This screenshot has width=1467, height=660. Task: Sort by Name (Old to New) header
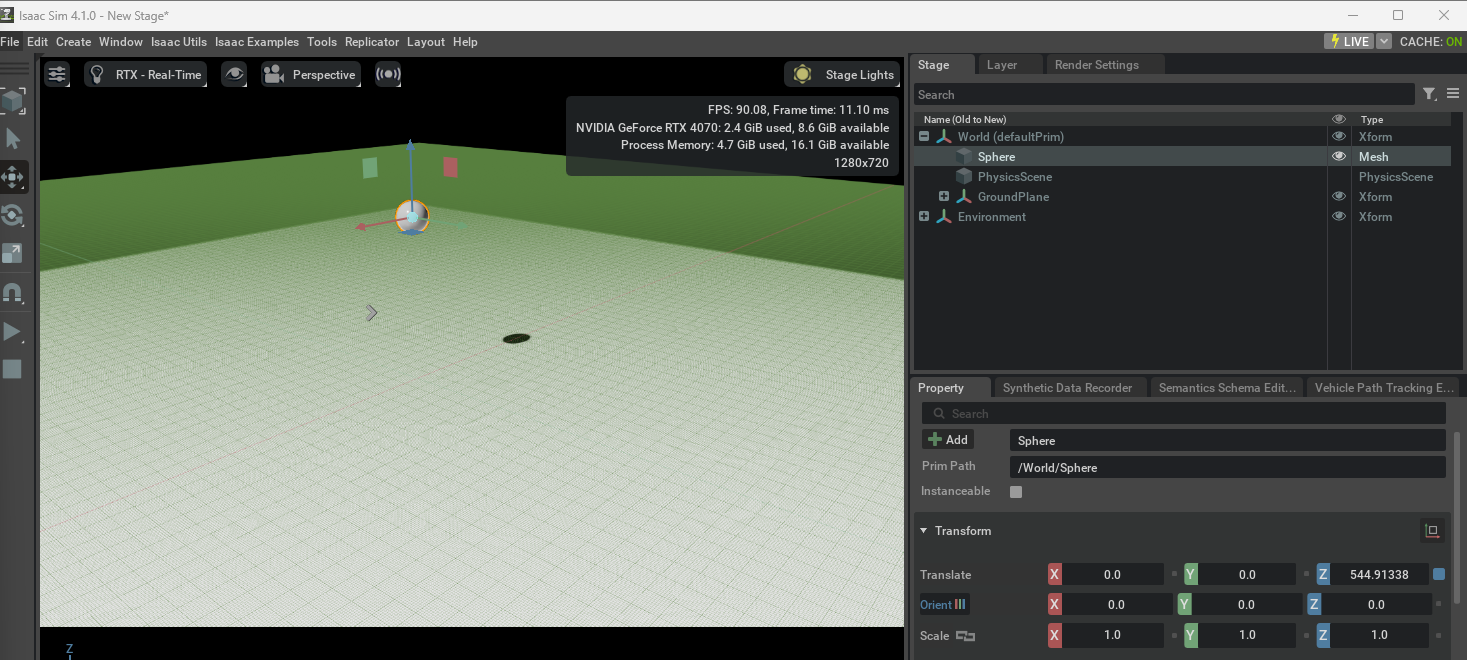click(x=965, y=119)
